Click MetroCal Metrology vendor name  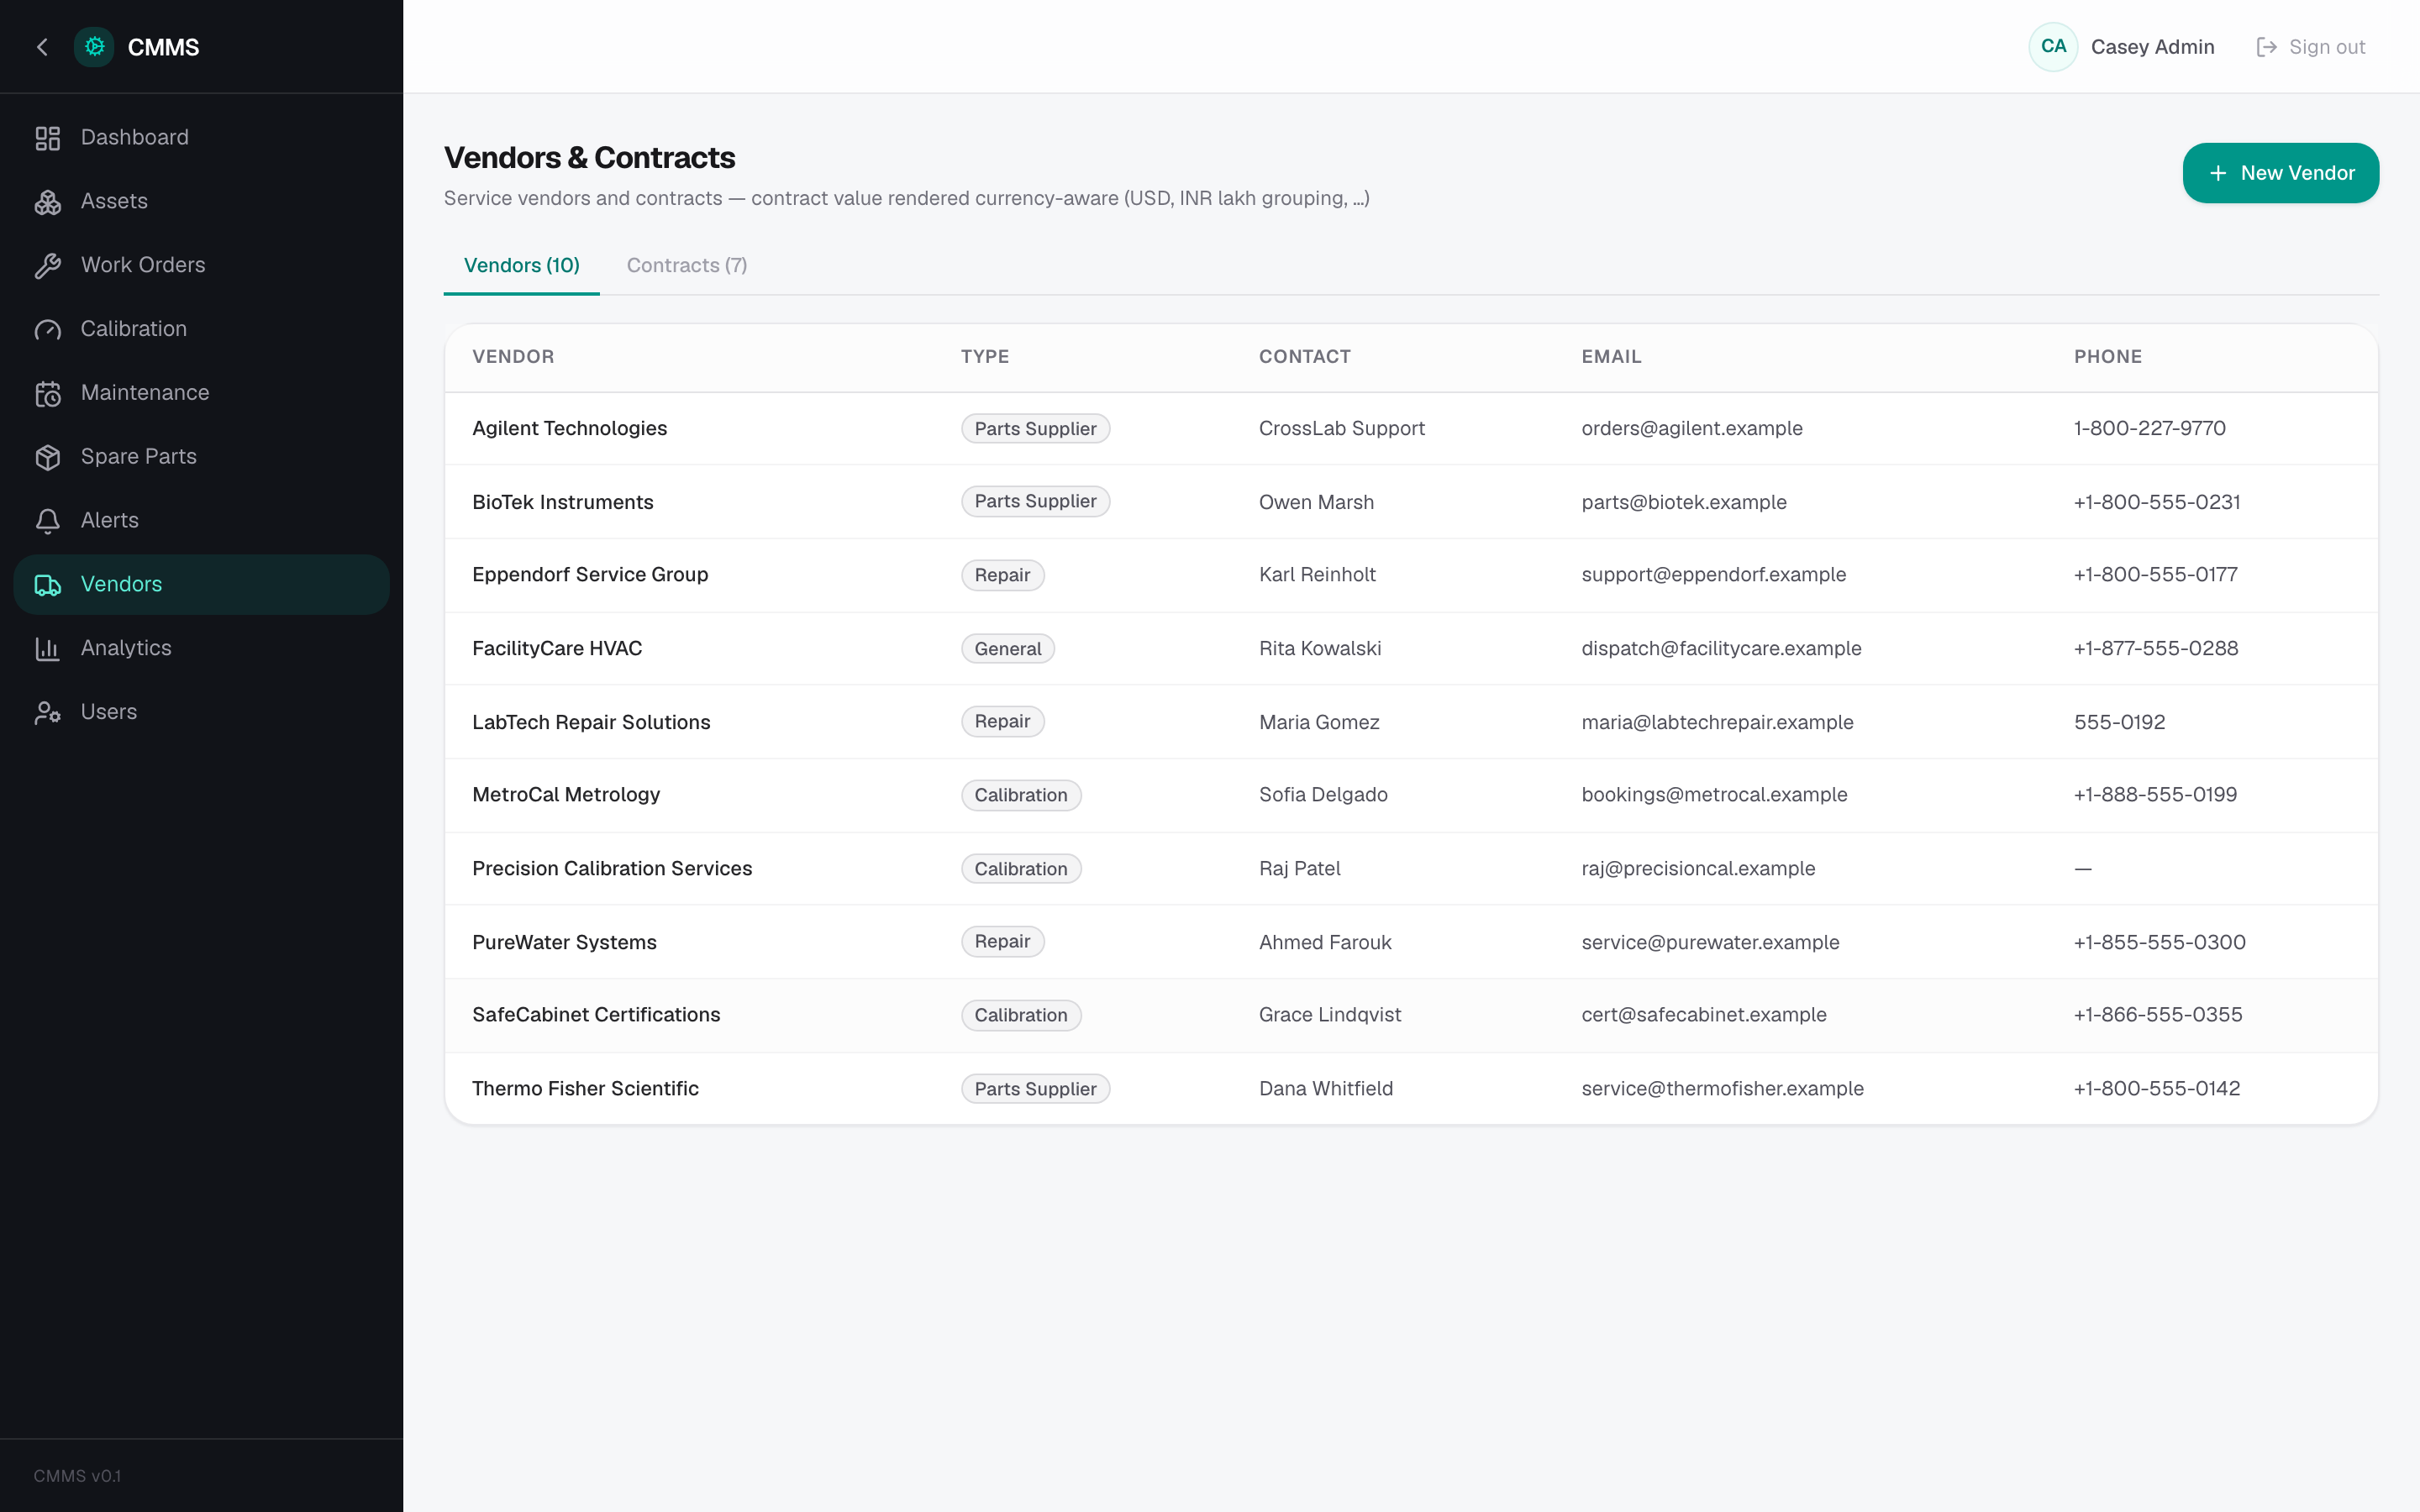[x=566, y=795]
